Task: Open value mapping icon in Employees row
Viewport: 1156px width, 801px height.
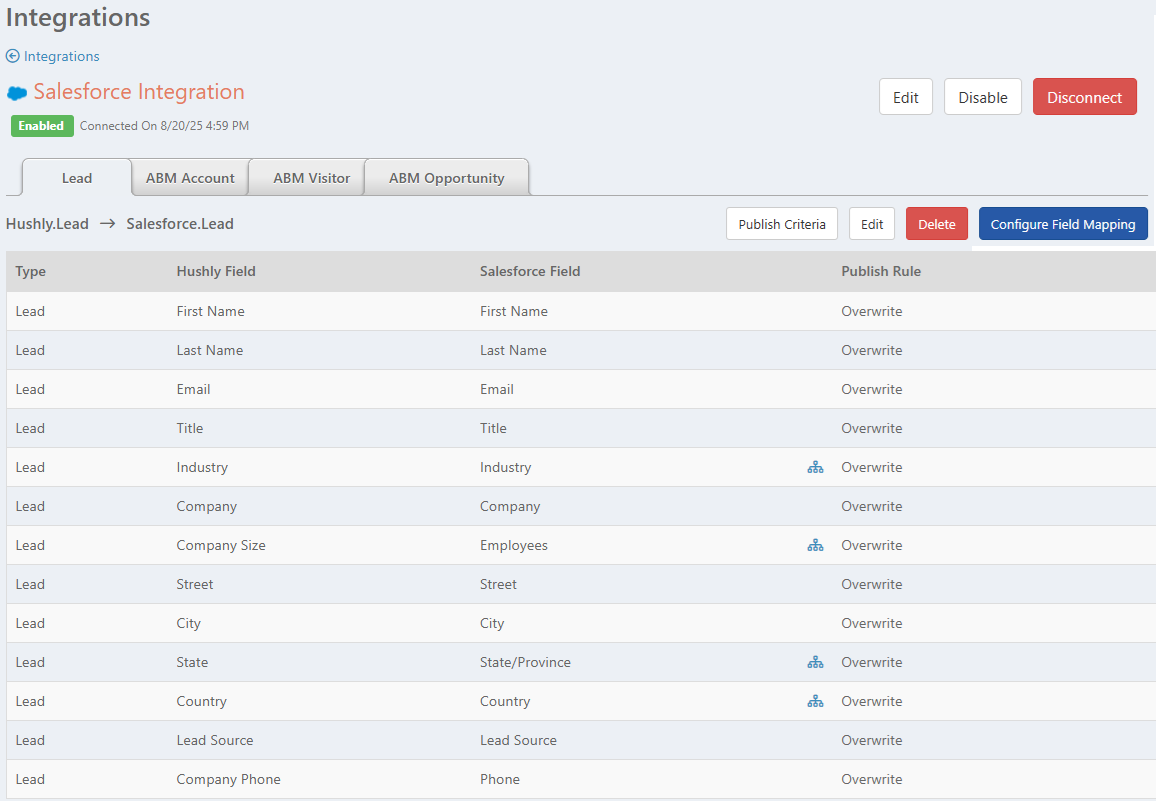Action: coord(815,545)
